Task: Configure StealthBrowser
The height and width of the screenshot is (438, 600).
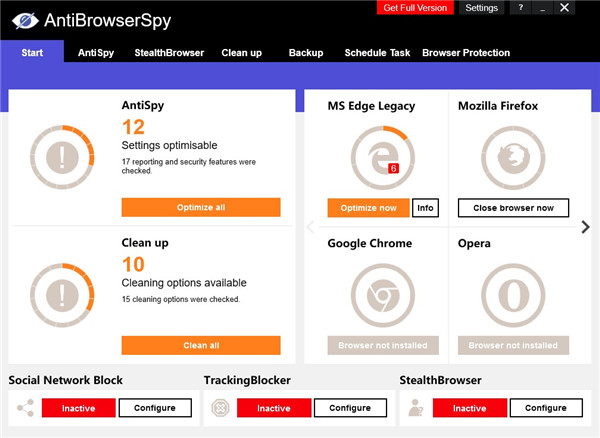Action: click(546, 408)
